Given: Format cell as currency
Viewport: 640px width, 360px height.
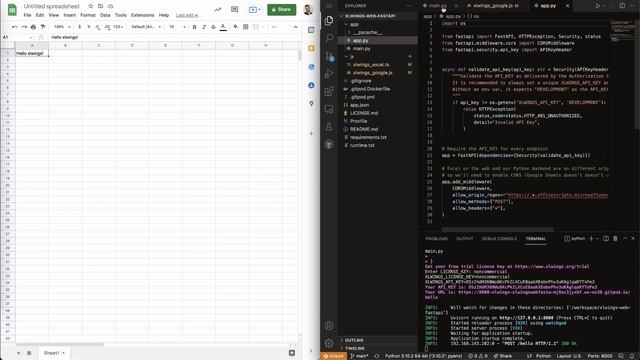Looking at the screenshot, I should pyautogui.click(x=80, y=27).
